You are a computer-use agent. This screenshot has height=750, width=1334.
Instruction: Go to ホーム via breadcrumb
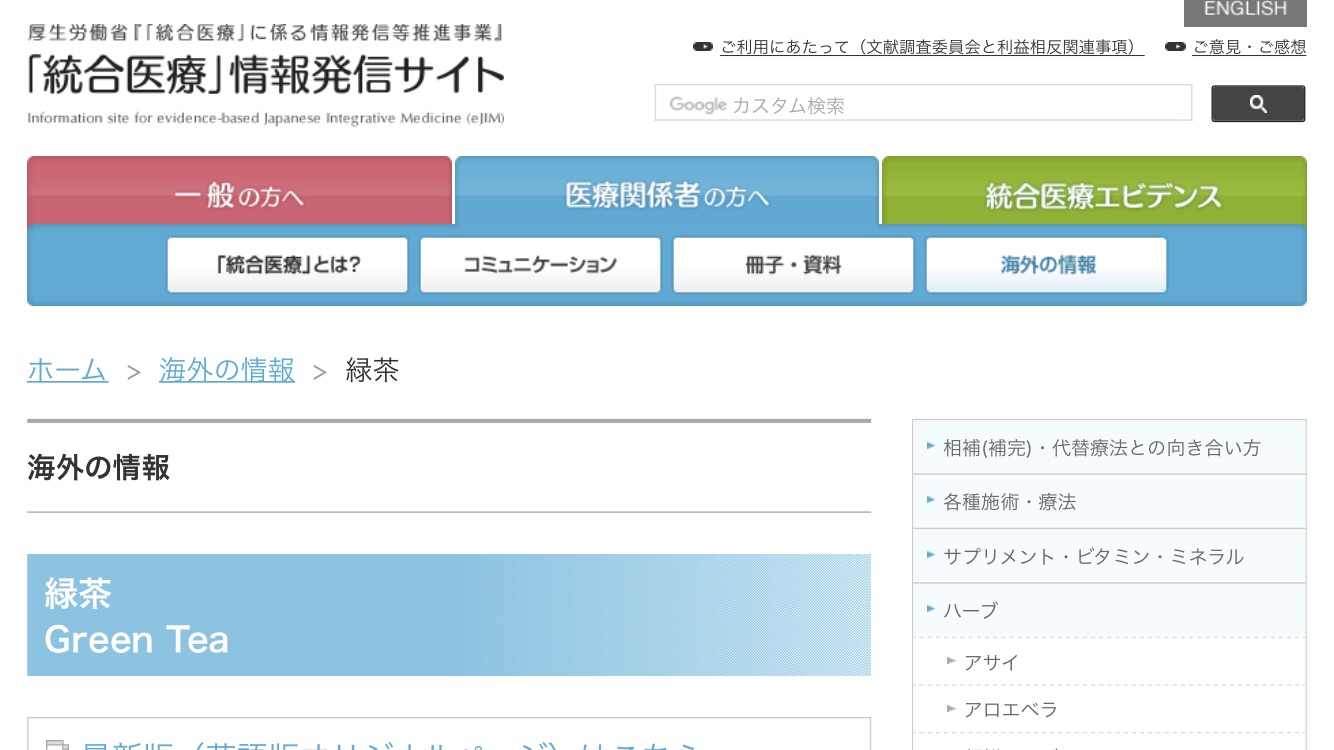[x=67, y=370]
